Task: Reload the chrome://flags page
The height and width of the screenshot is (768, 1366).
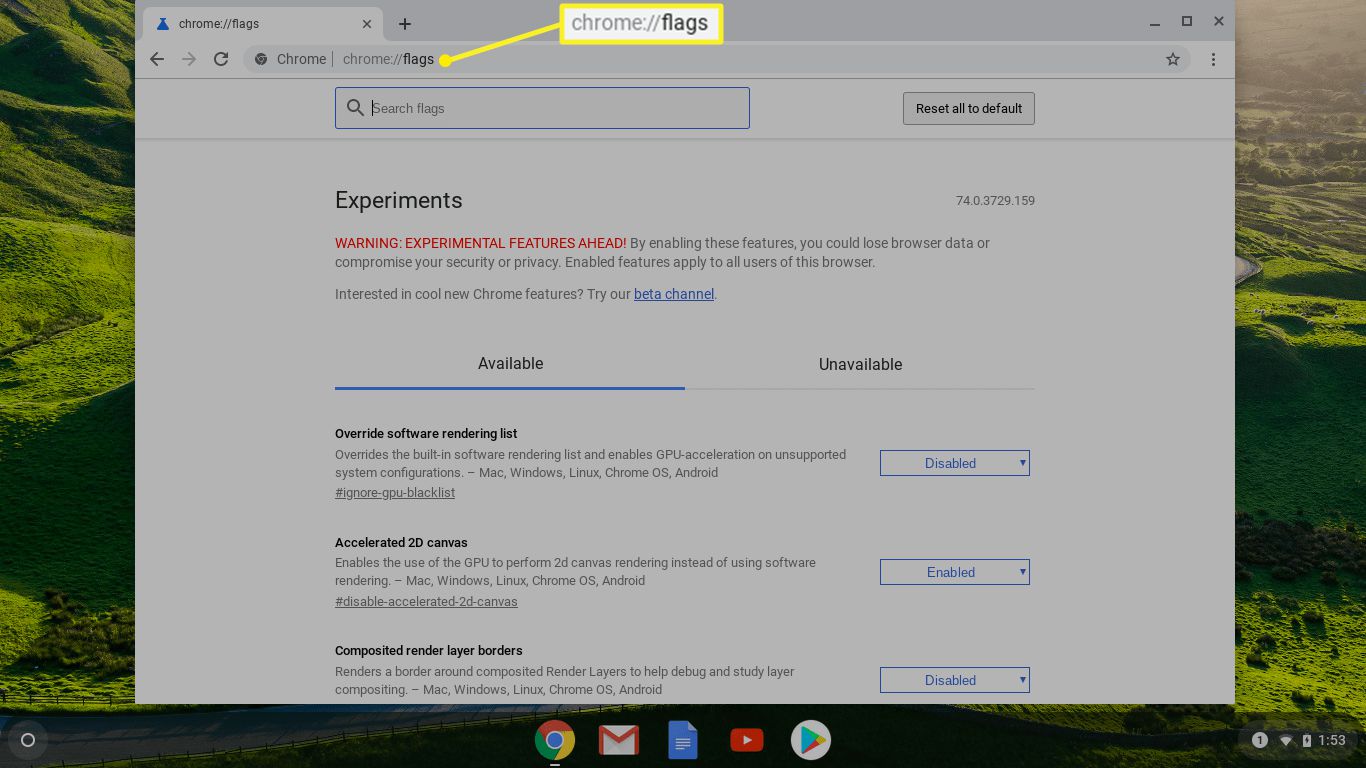Action: tap(221, 59)
